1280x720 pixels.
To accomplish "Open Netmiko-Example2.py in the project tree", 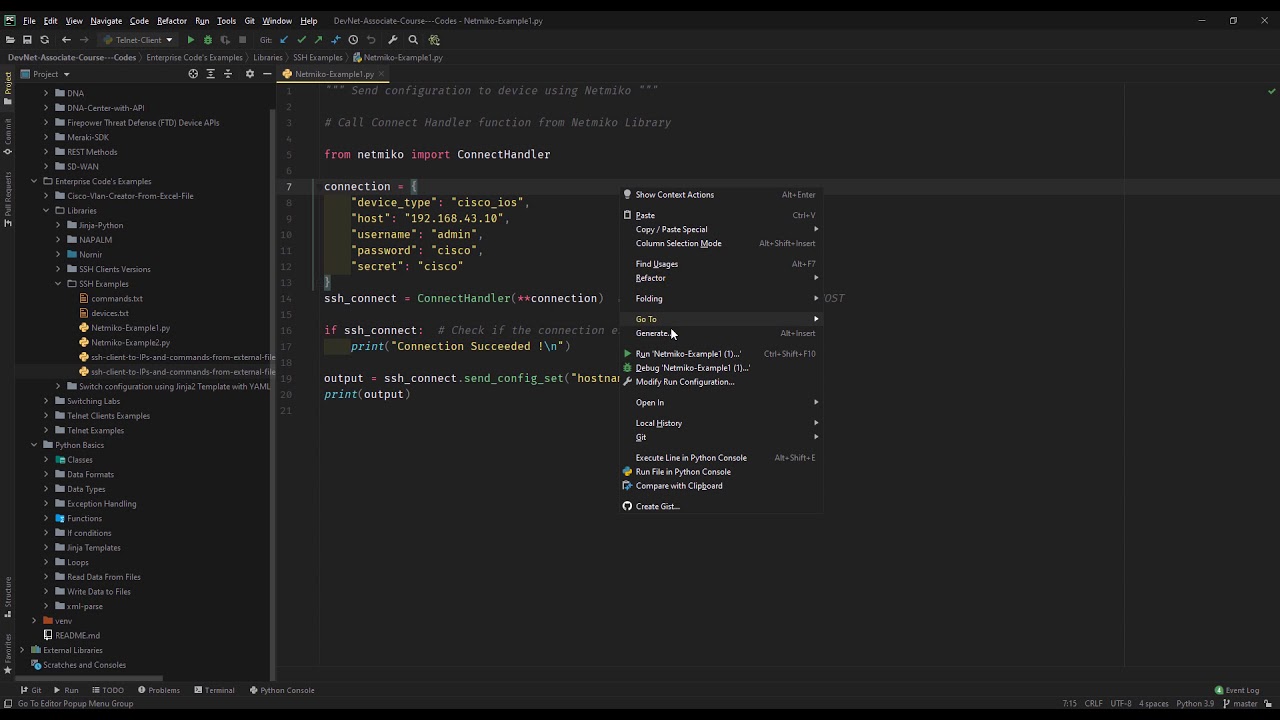I will [130, 342].
